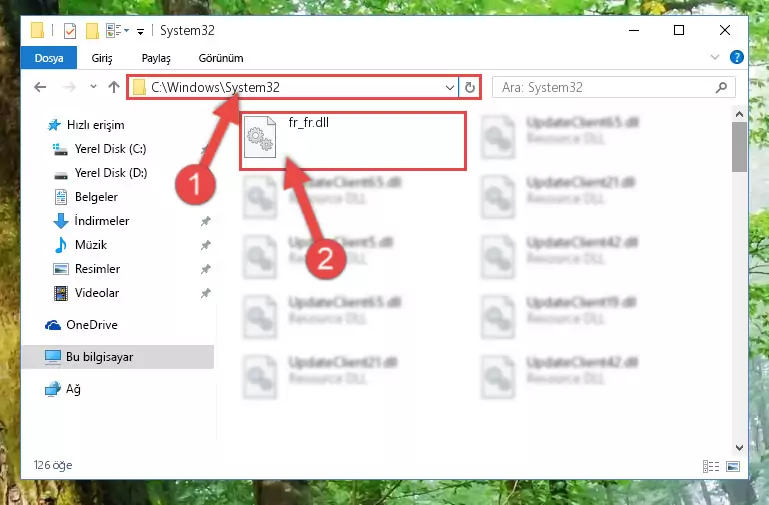Click the İndirmeler blue arrow icon
The height and width of the screenshot is (505, 769).
pos(61,221)
